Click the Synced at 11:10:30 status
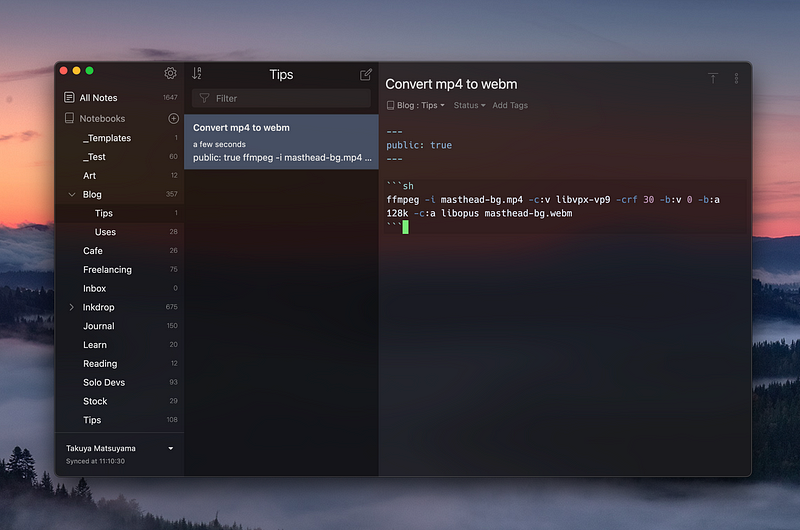Image resolution: width=800 pixels, height=530 pixels. point(95,461)
